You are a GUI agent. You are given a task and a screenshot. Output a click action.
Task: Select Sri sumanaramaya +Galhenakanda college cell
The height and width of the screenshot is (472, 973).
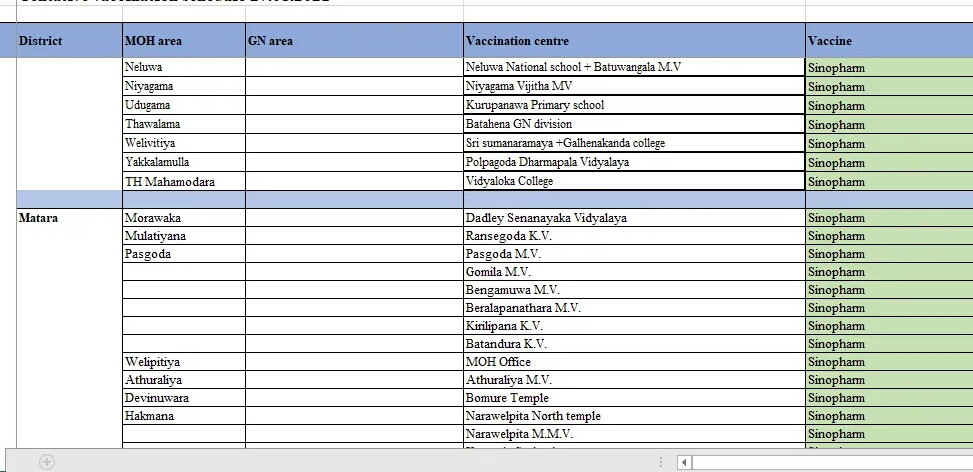(x=634, y=143)
